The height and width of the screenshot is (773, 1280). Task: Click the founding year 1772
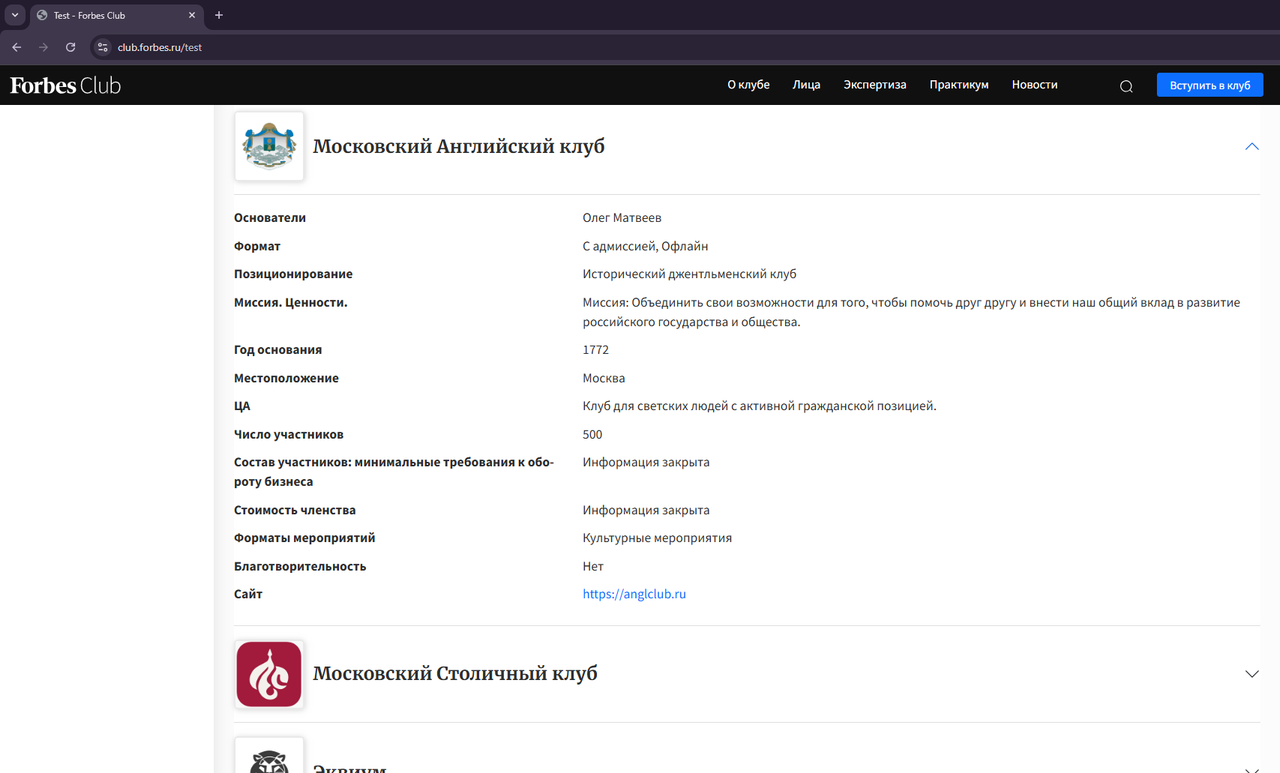pyautogui.click(x=596, y=350)
